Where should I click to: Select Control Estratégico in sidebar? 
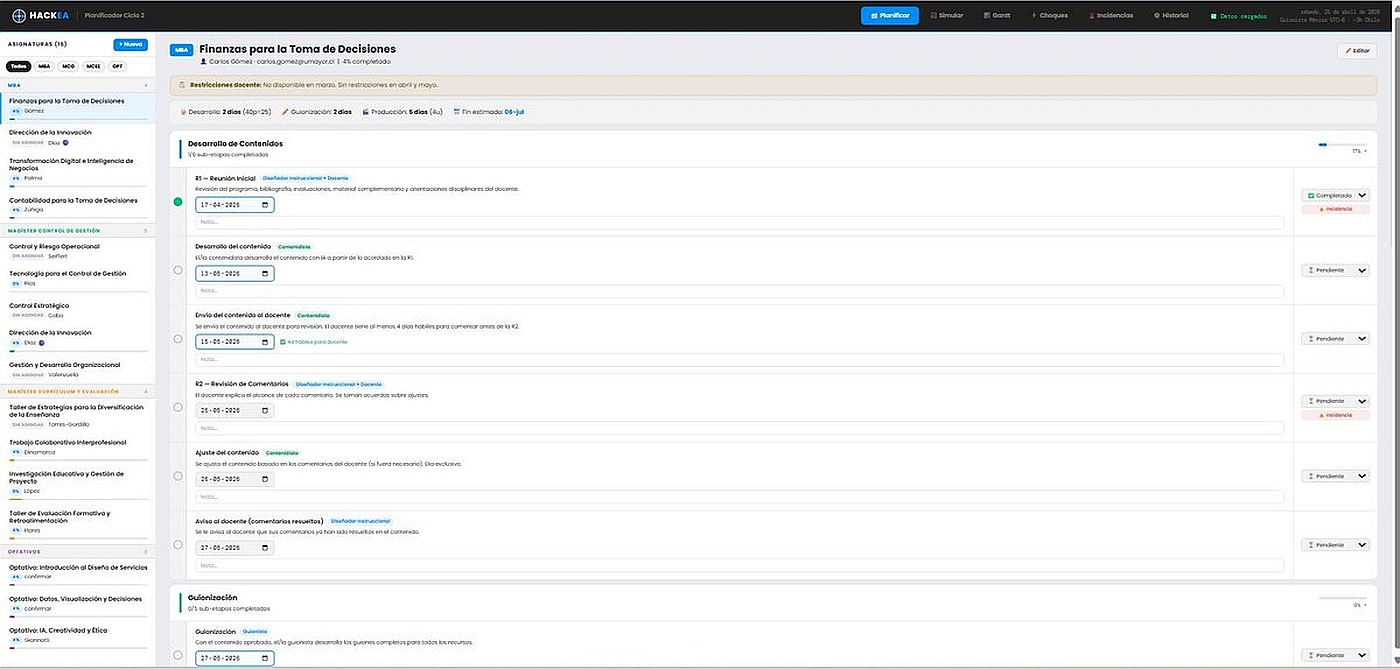click(77, 310)
